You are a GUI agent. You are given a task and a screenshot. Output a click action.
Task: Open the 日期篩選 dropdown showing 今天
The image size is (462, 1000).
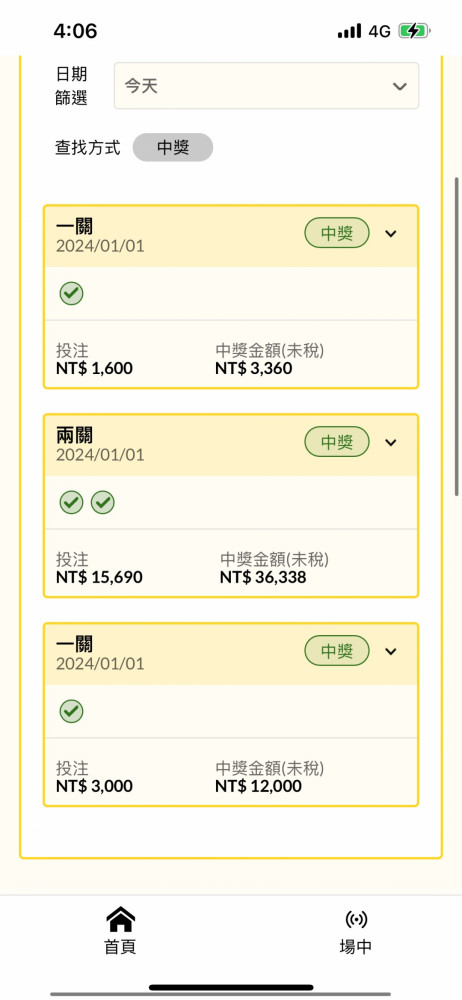[266, 86]
